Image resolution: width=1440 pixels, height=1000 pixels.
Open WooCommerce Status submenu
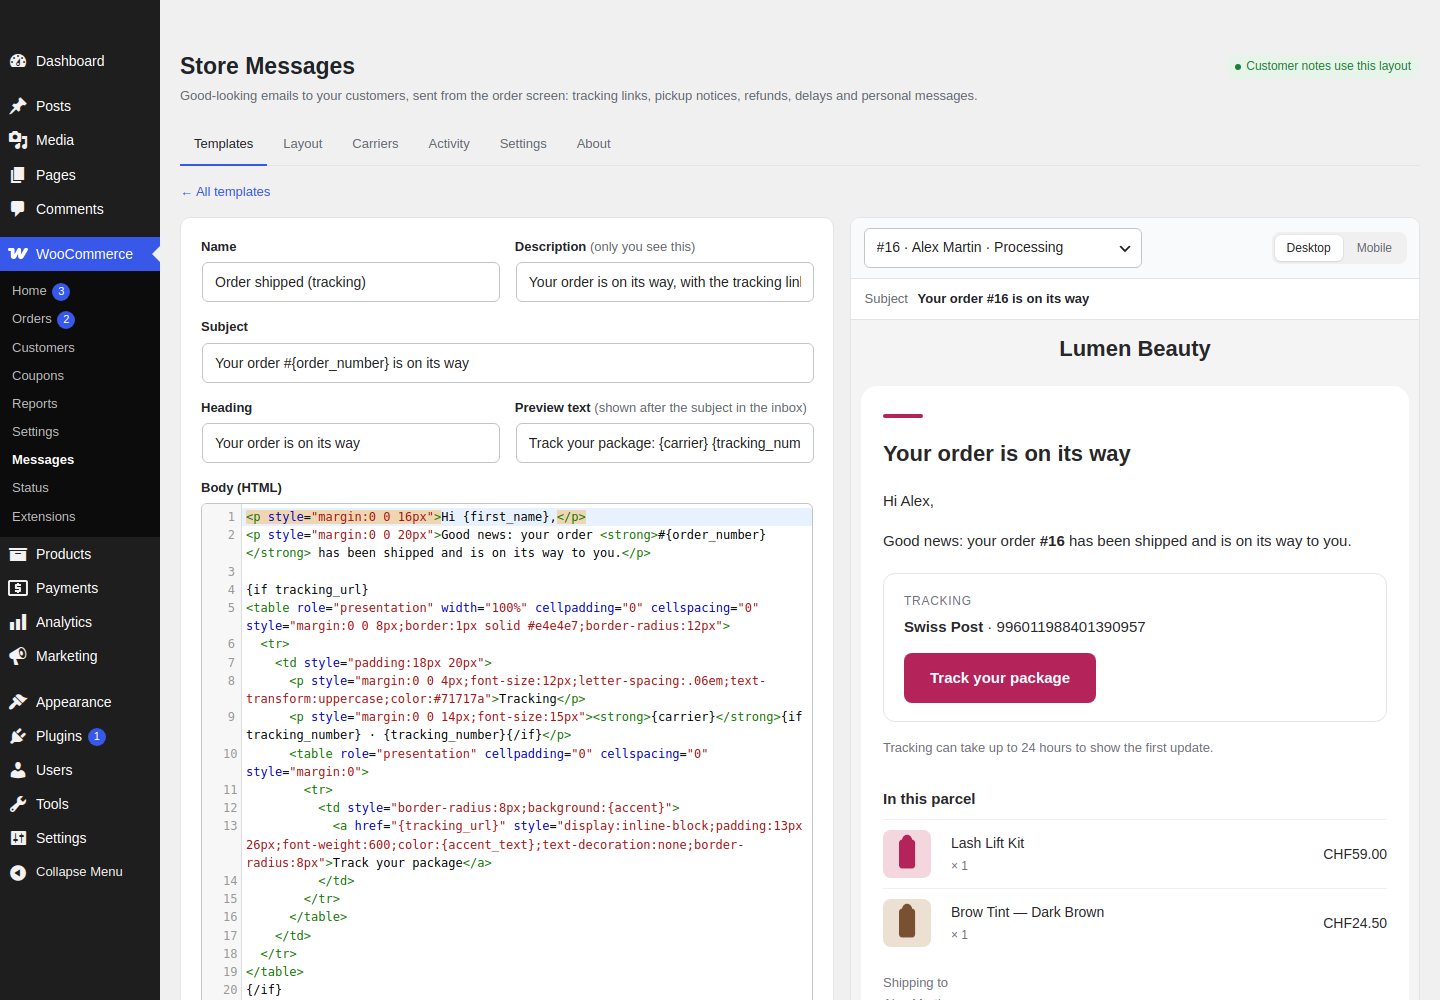pos(30,488)
